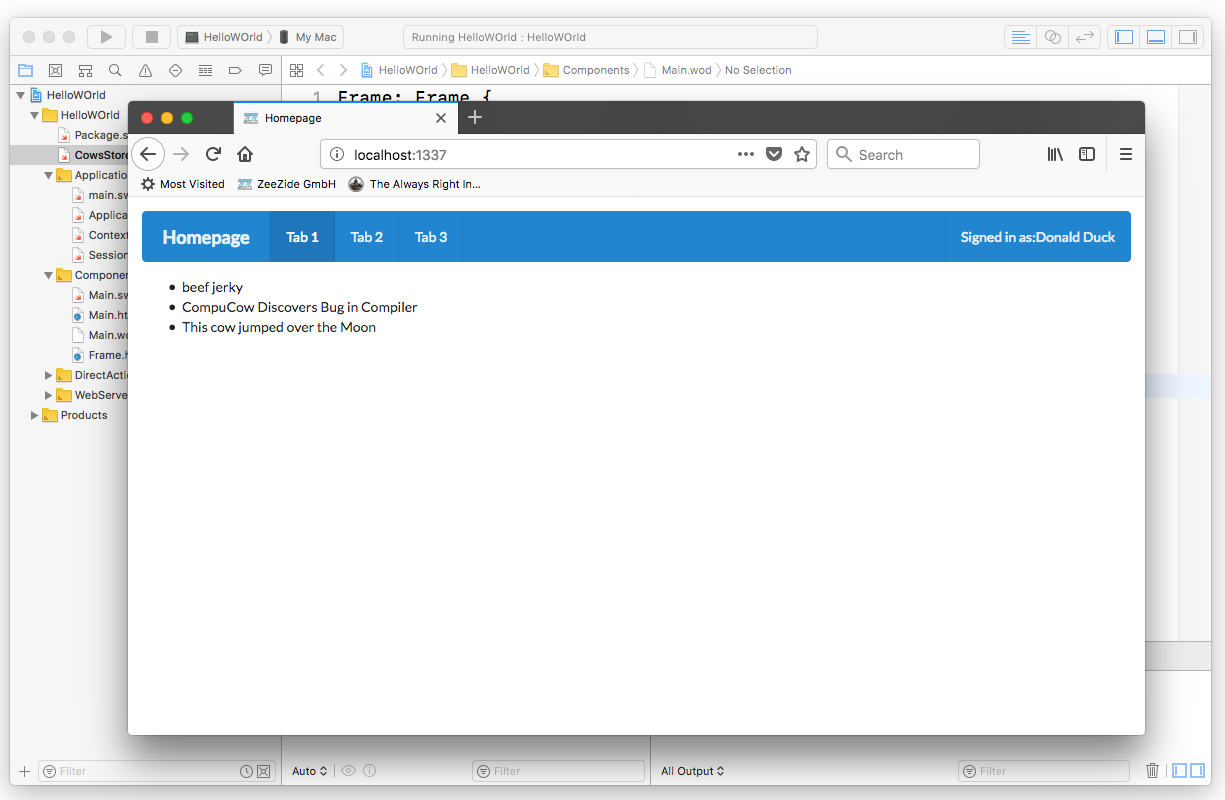
Task: Open the All Output dropdown
Action: 693,771
